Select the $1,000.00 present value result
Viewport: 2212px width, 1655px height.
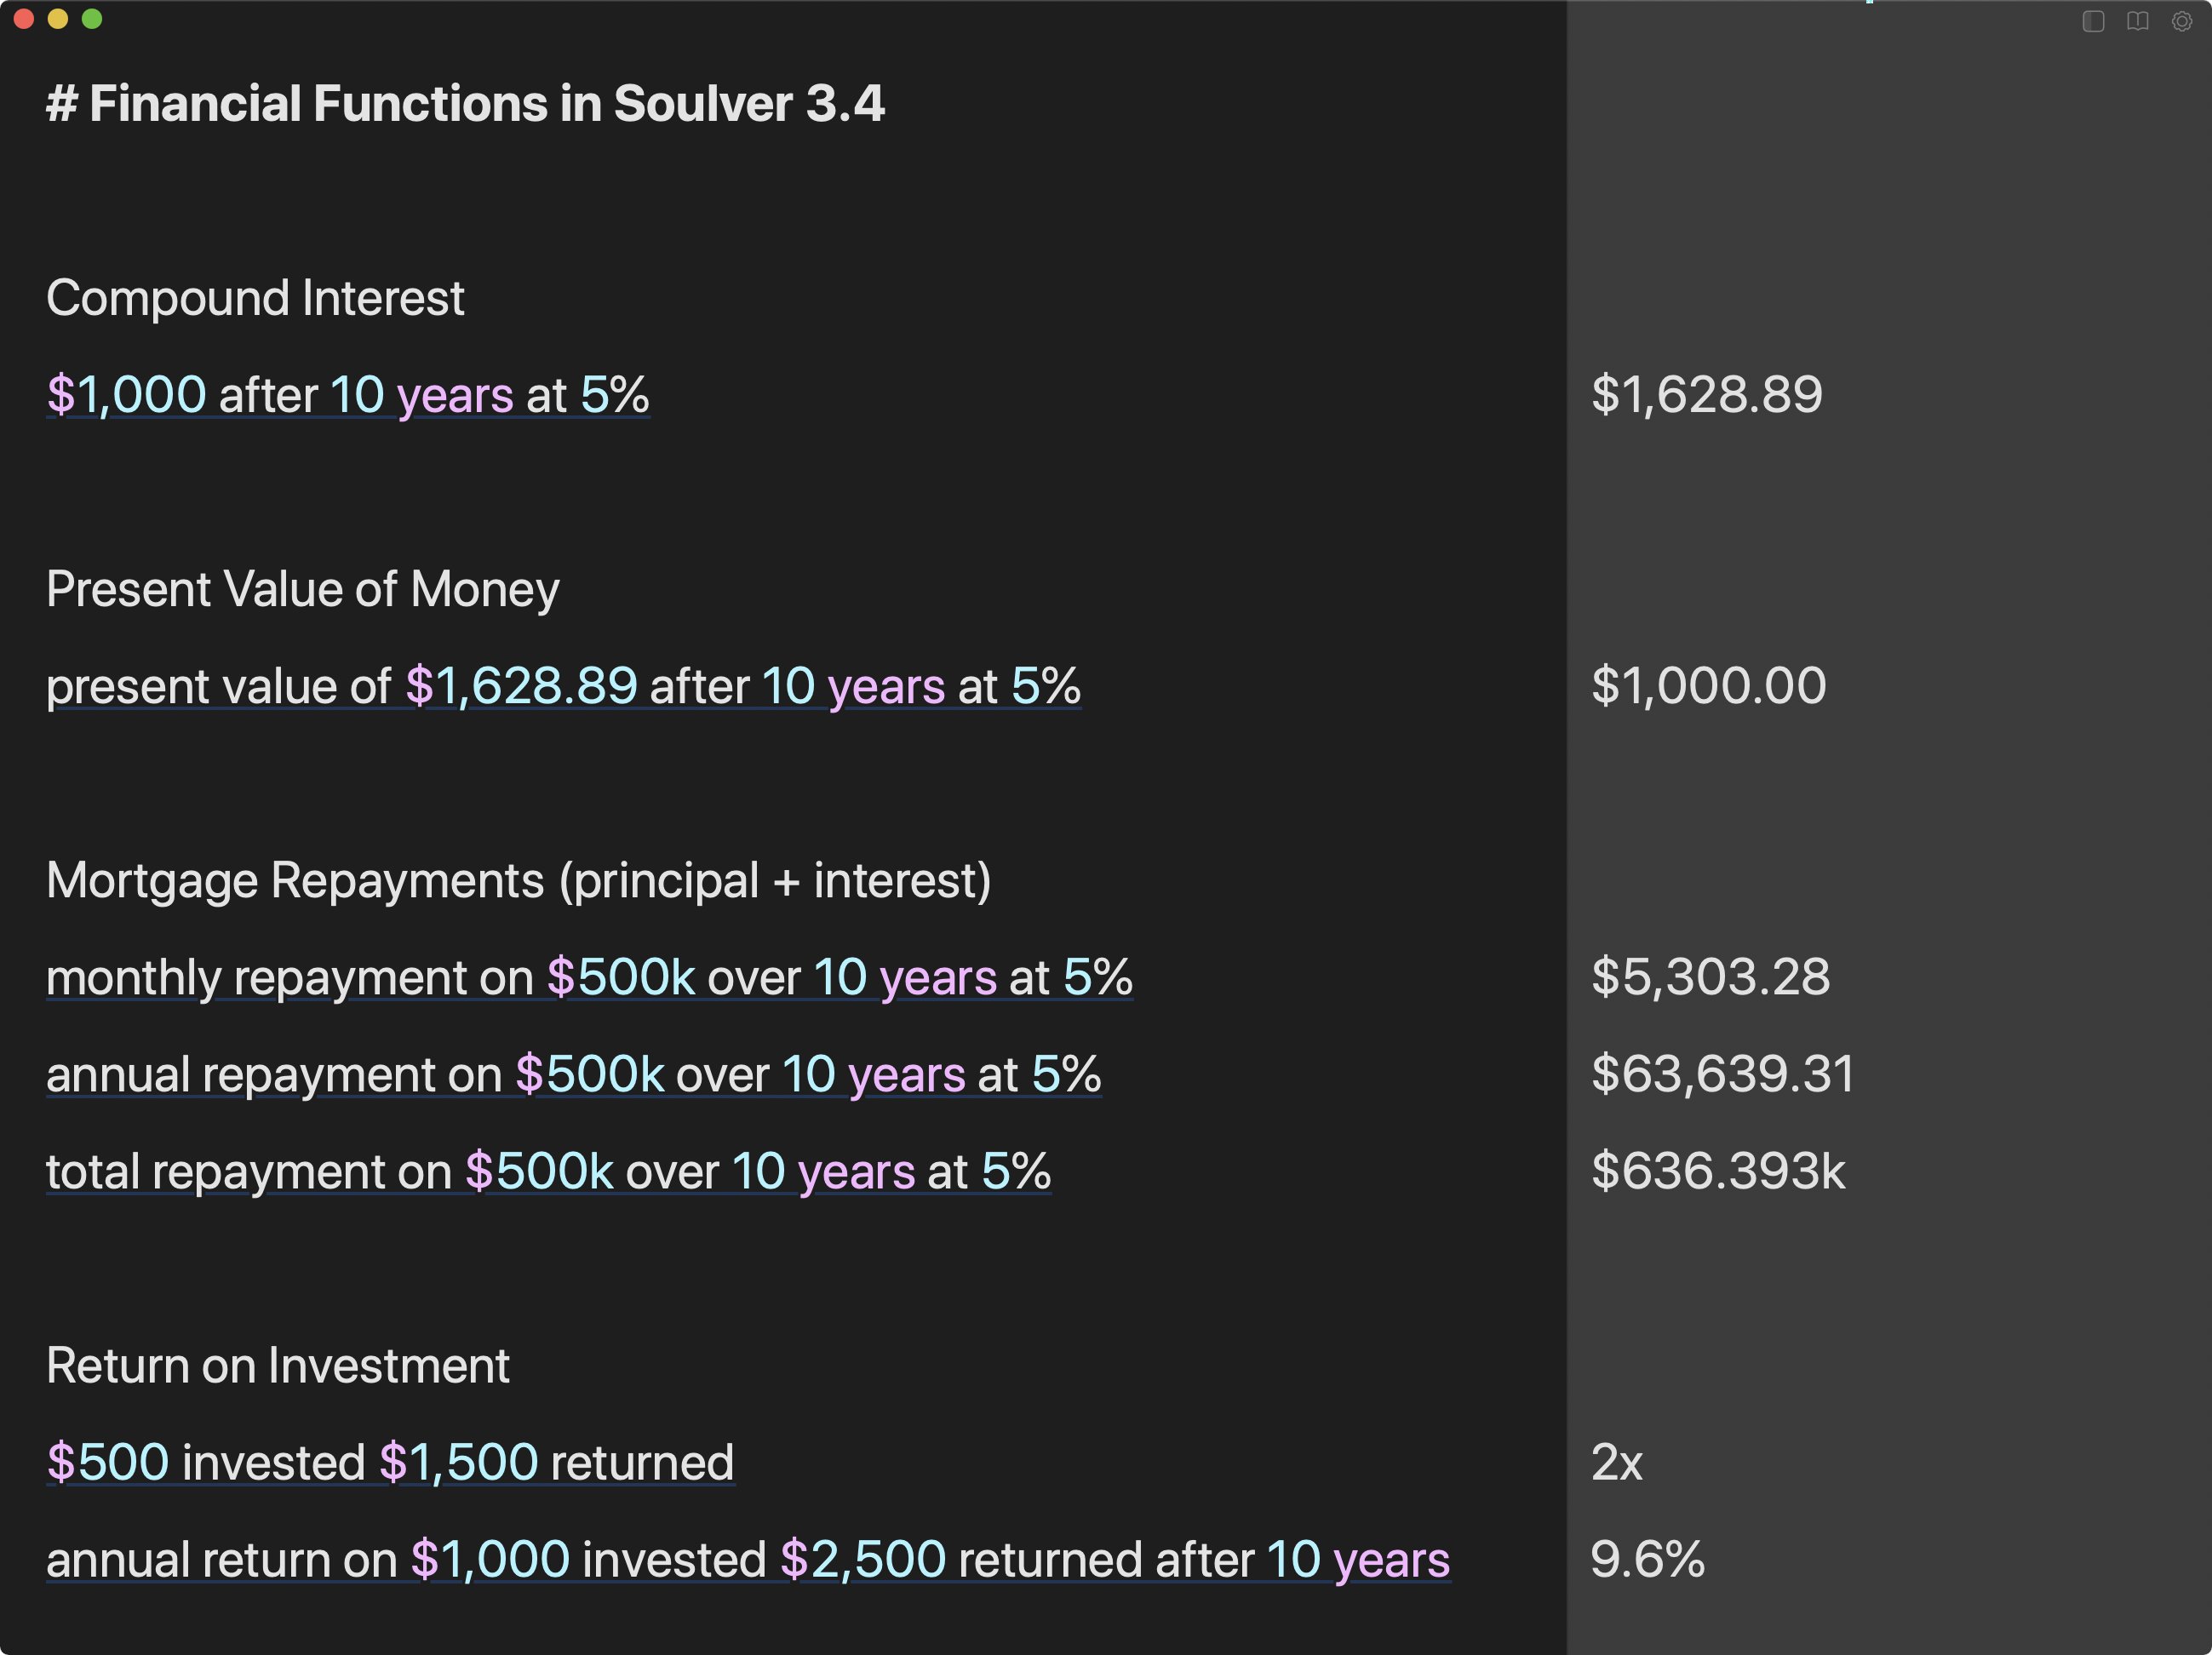[x=1709, y=686]
